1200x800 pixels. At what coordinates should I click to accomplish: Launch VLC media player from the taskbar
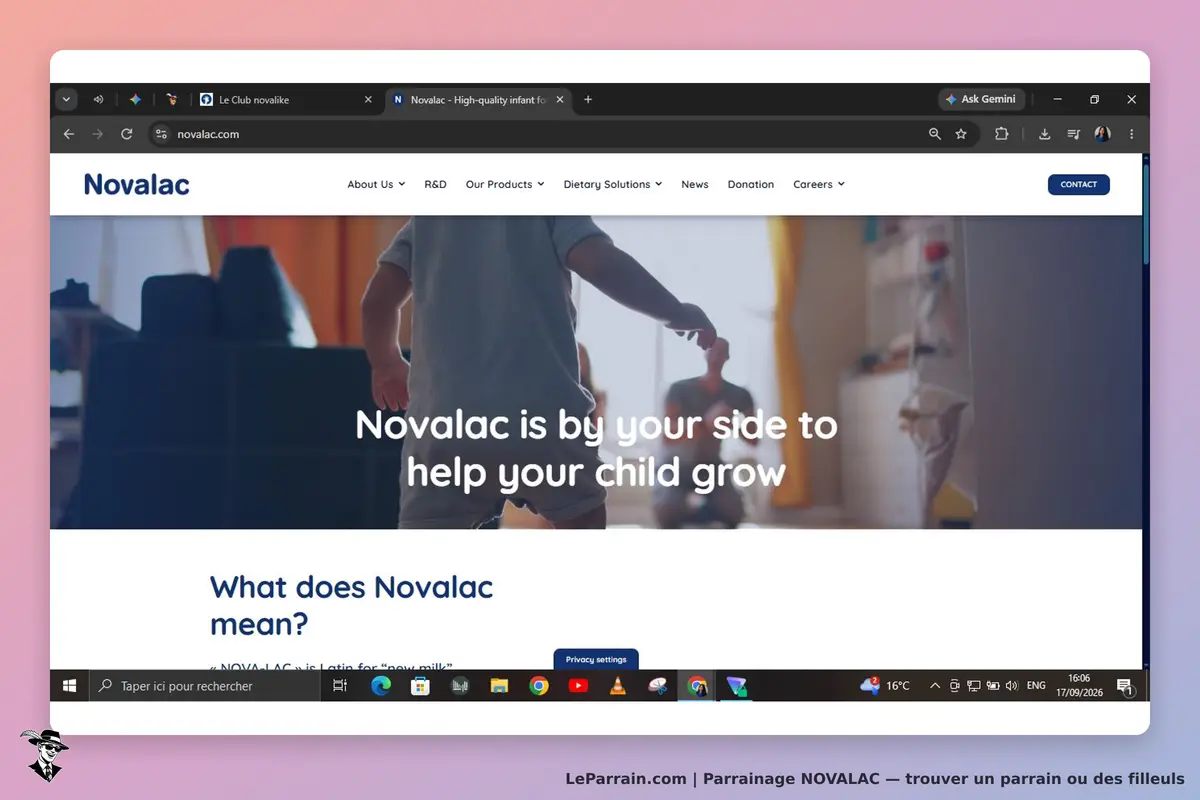click(x=618, y=686)
